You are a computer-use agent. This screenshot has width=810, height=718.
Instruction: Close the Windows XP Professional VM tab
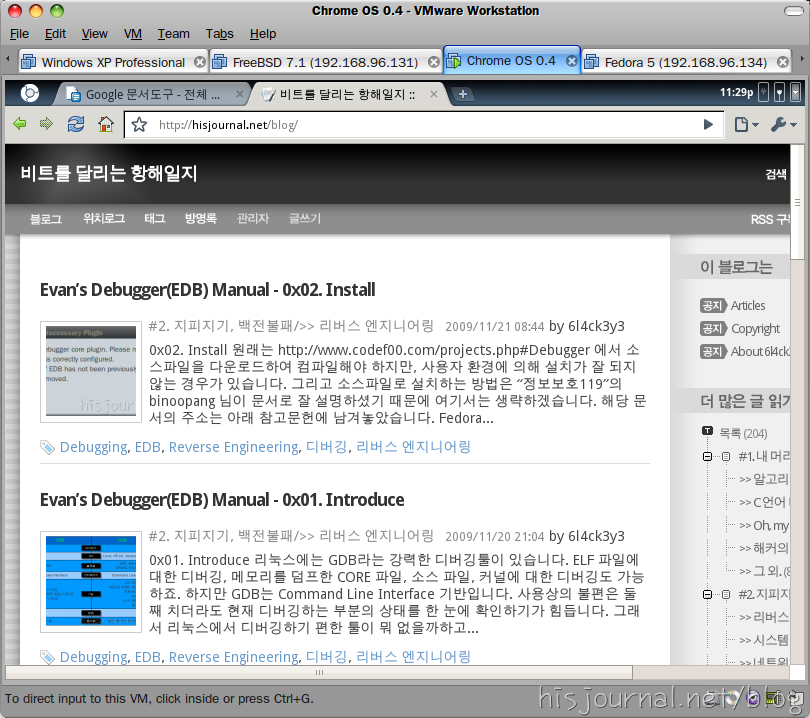[199, 62]
